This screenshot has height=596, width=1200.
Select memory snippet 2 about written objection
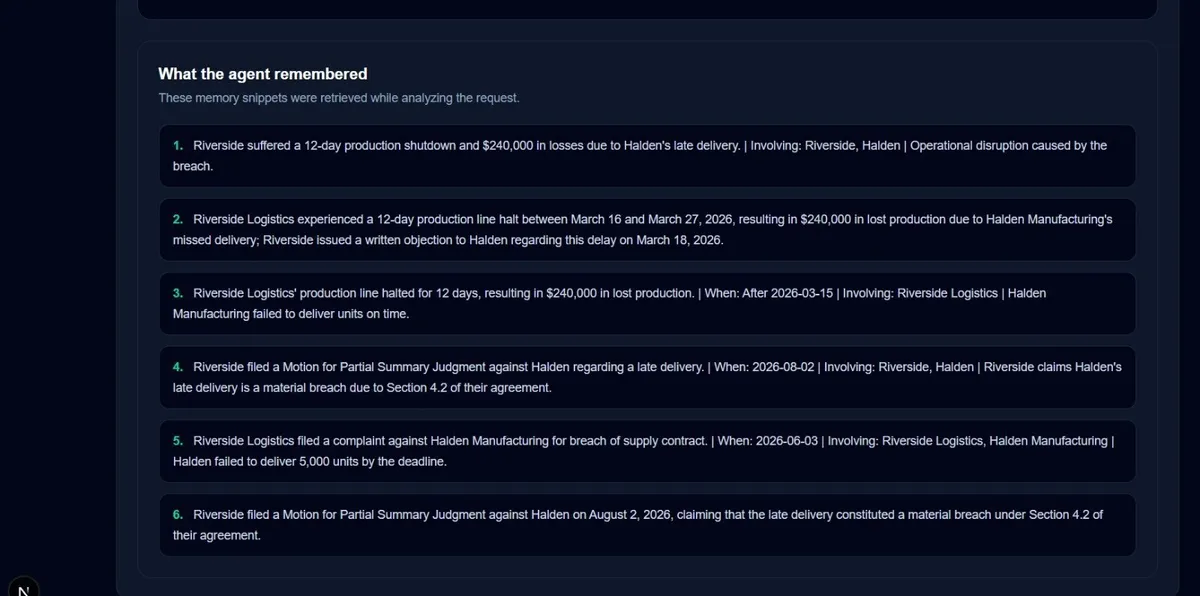click(x=647, y=230)
